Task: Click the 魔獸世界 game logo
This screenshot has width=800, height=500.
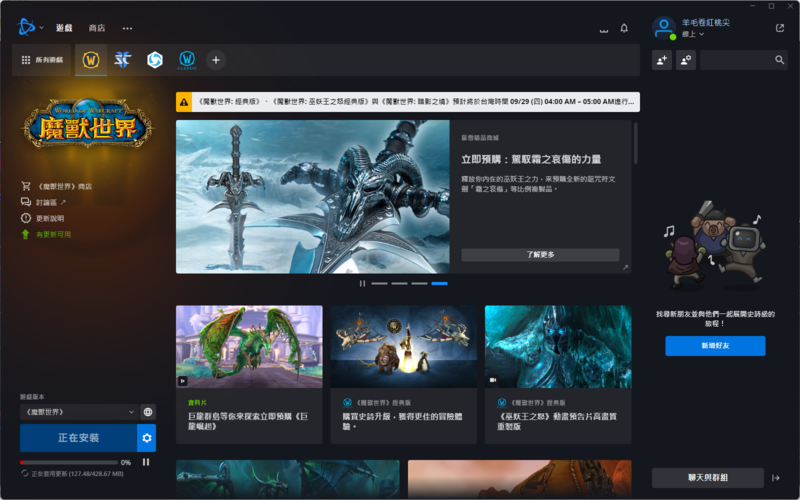Action: click(x=88, y=123)
